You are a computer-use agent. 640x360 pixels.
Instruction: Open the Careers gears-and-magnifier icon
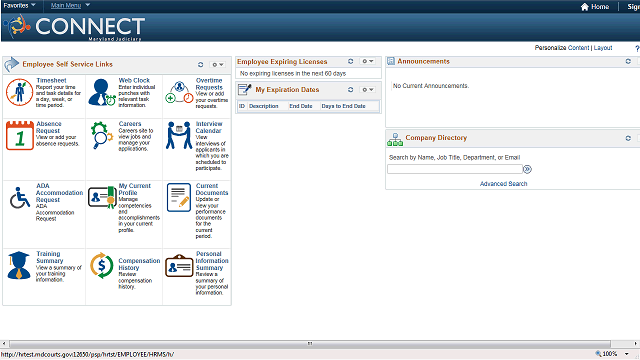[x=101, y=136]
